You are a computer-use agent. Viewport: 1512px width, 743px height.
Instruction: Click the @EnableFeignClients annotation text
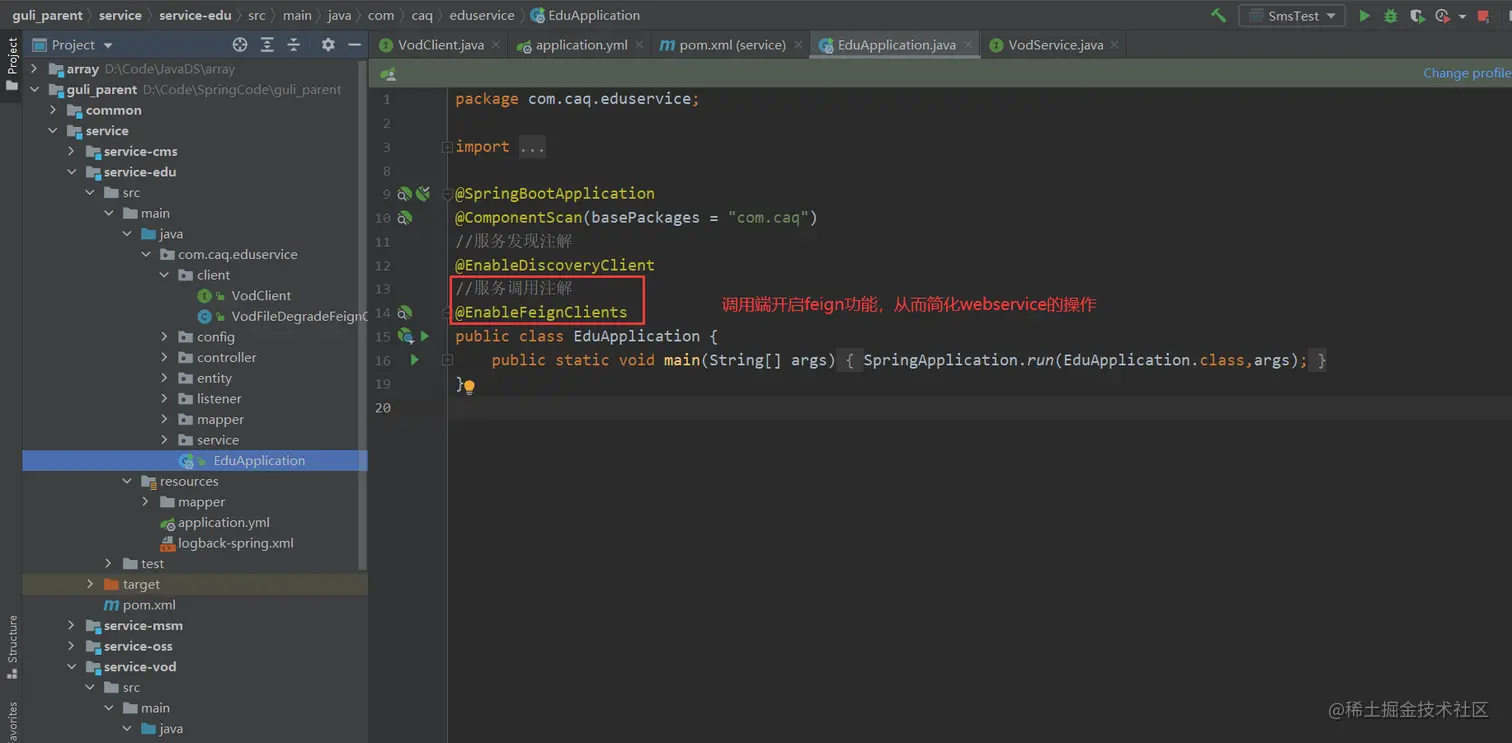click(541, 312)
